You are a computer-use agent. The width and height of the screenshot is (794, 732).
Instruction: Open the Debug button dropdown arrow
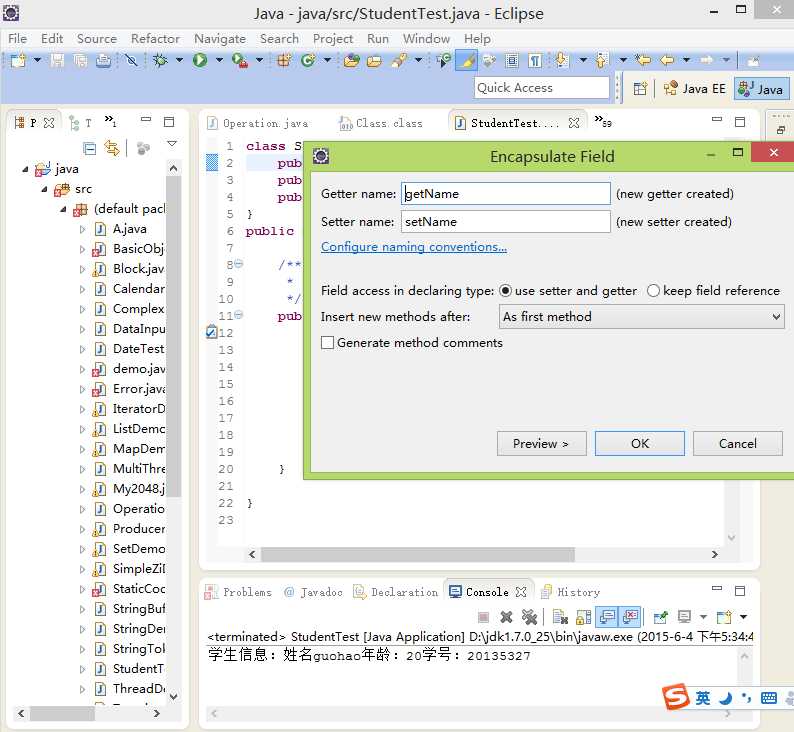[179, 61]
